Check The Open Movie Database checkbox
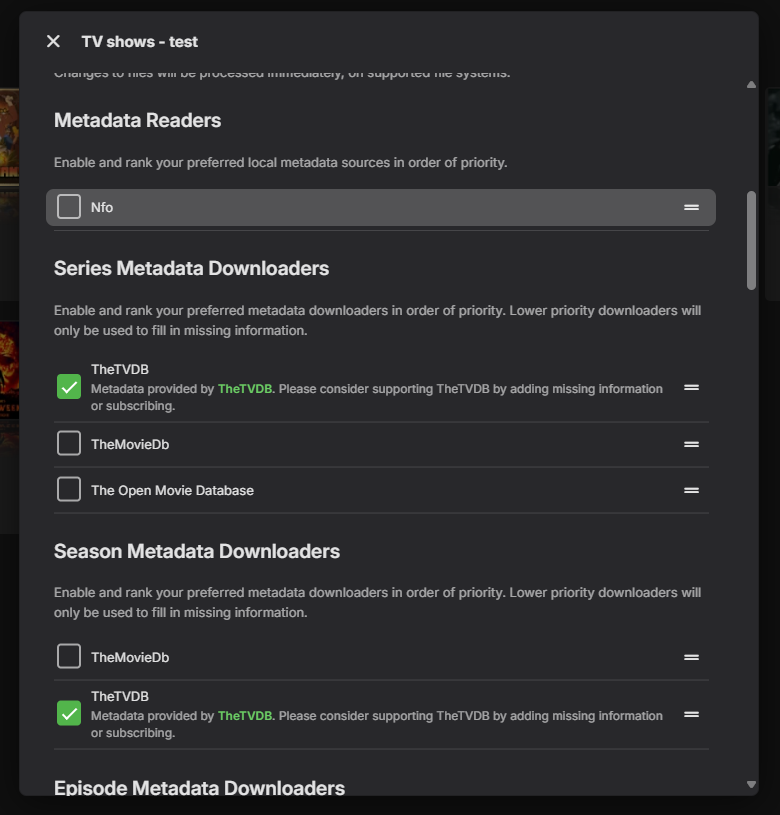 [69, 490]
